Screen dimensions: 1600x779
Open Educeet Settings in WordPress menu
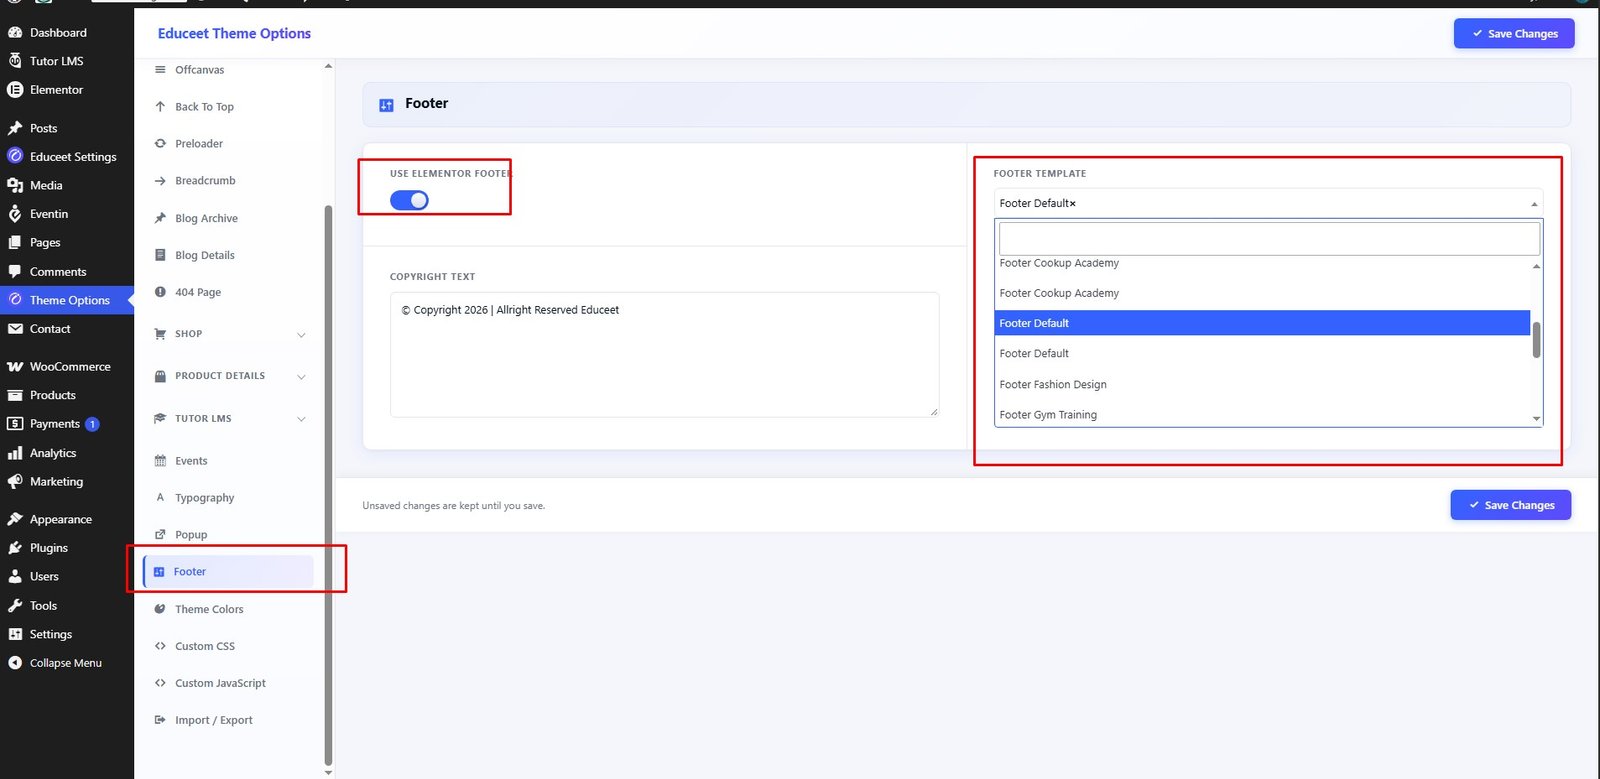pos(66,157)
